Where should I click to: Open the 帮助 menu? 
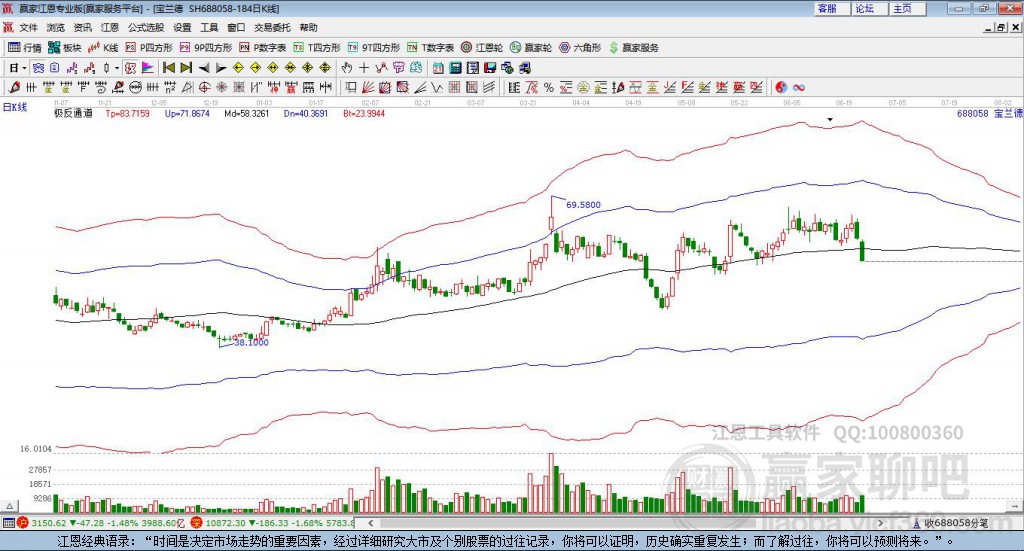point(308,27)
